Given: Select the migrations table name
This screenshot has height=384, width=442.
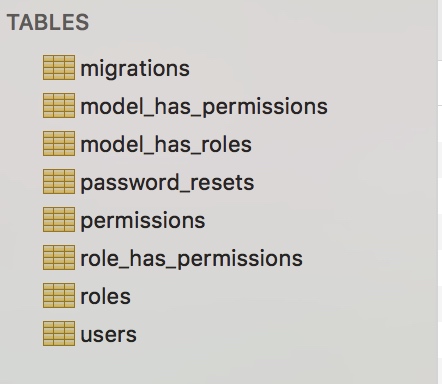Looking at the screenshot, I should coord(135,69).
